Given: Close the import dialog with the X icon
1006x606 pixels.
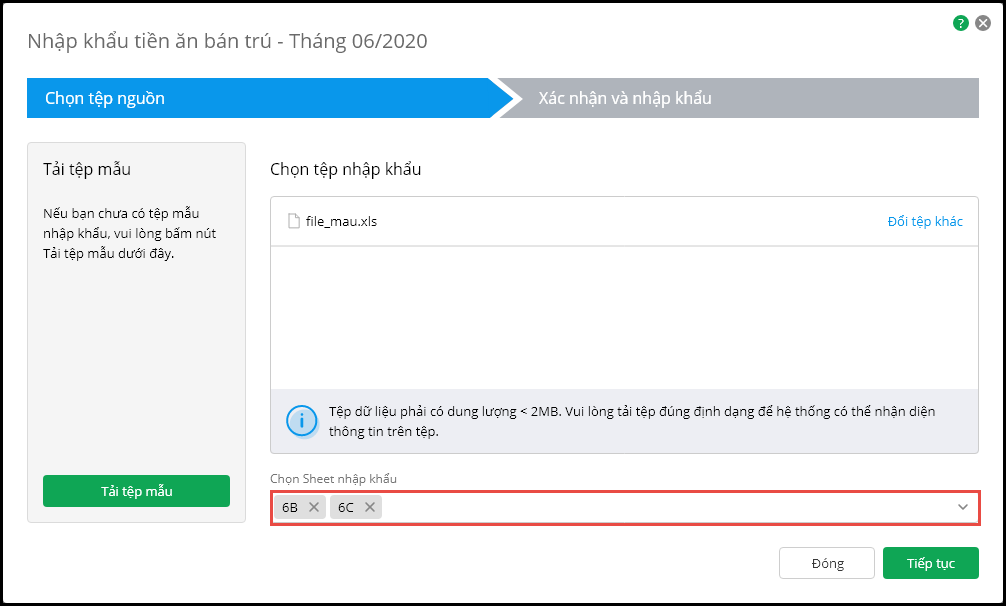Looking at the screenshot, I should (983, 23).
